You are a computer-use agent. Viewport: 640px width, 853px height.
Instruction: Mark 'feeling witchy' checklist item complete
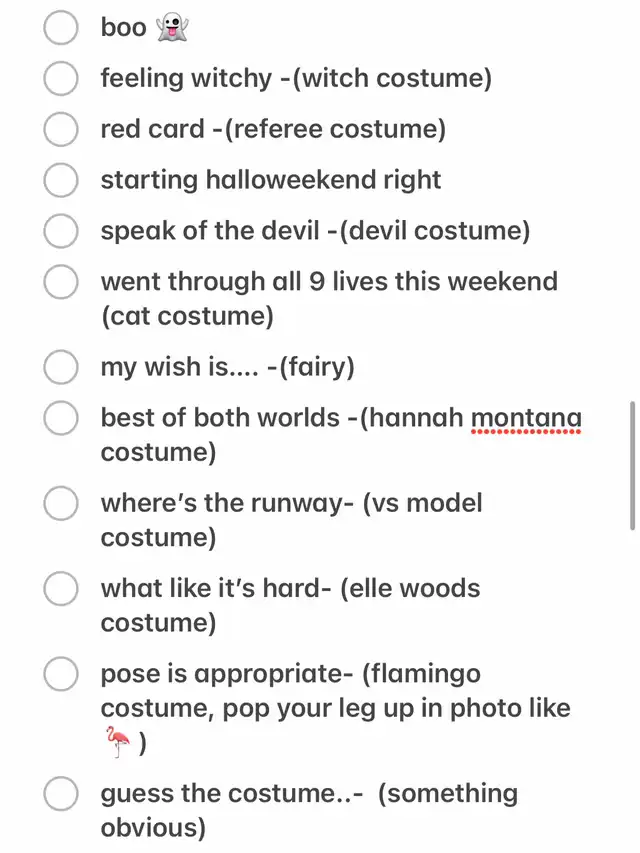tap(61, 78)
